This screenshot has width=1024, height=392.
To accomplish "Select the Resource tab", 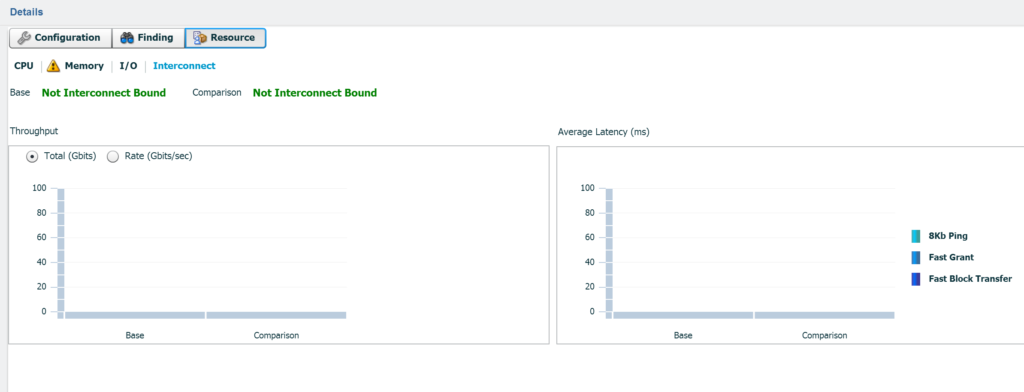I will tap(225, 38).
